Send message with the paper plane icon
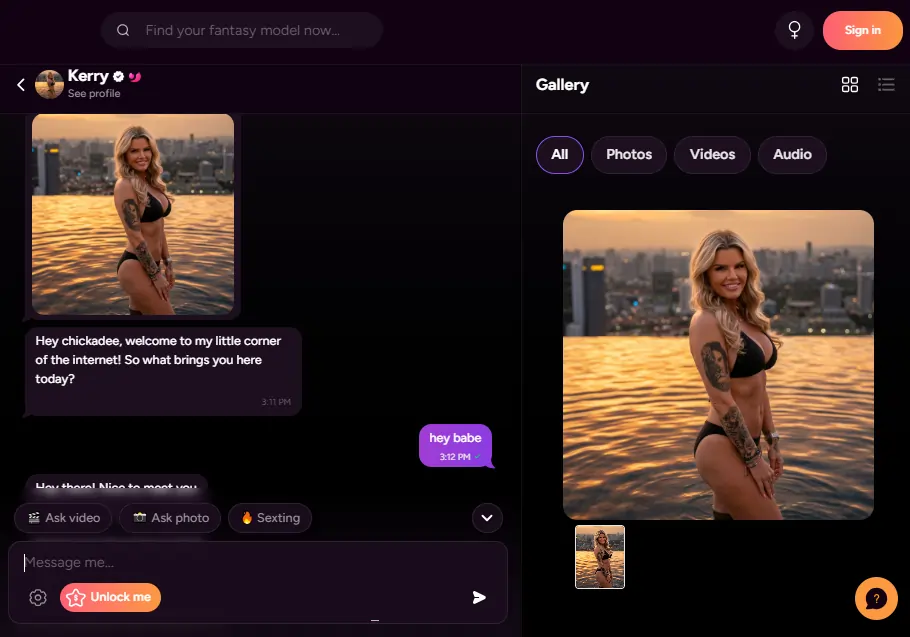 [479, 598]
